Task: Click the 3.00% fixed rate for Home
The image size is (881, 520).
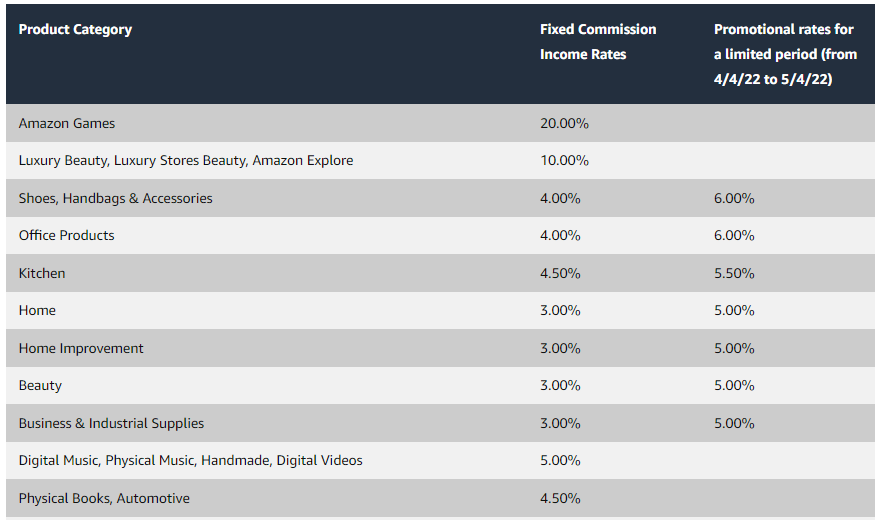Action: (560, 310)
